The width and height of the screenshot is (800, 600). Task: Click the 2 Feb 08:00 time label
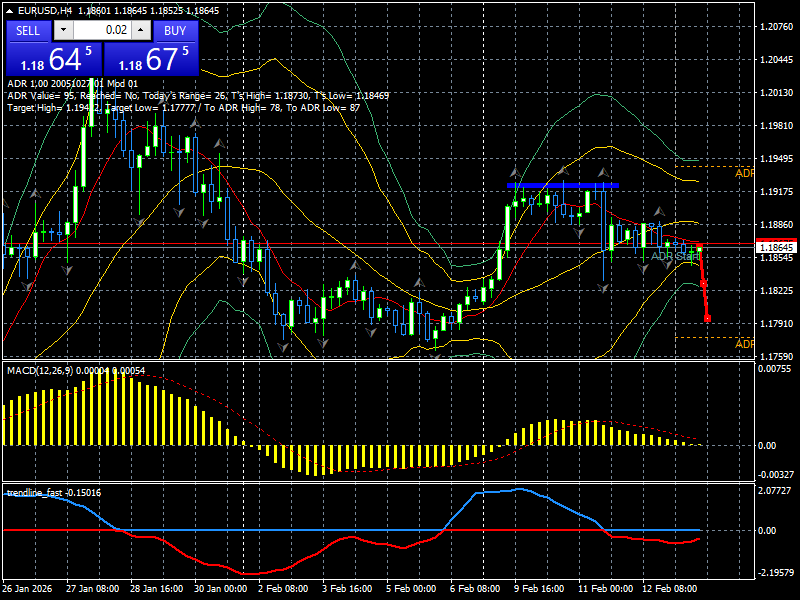283,589
